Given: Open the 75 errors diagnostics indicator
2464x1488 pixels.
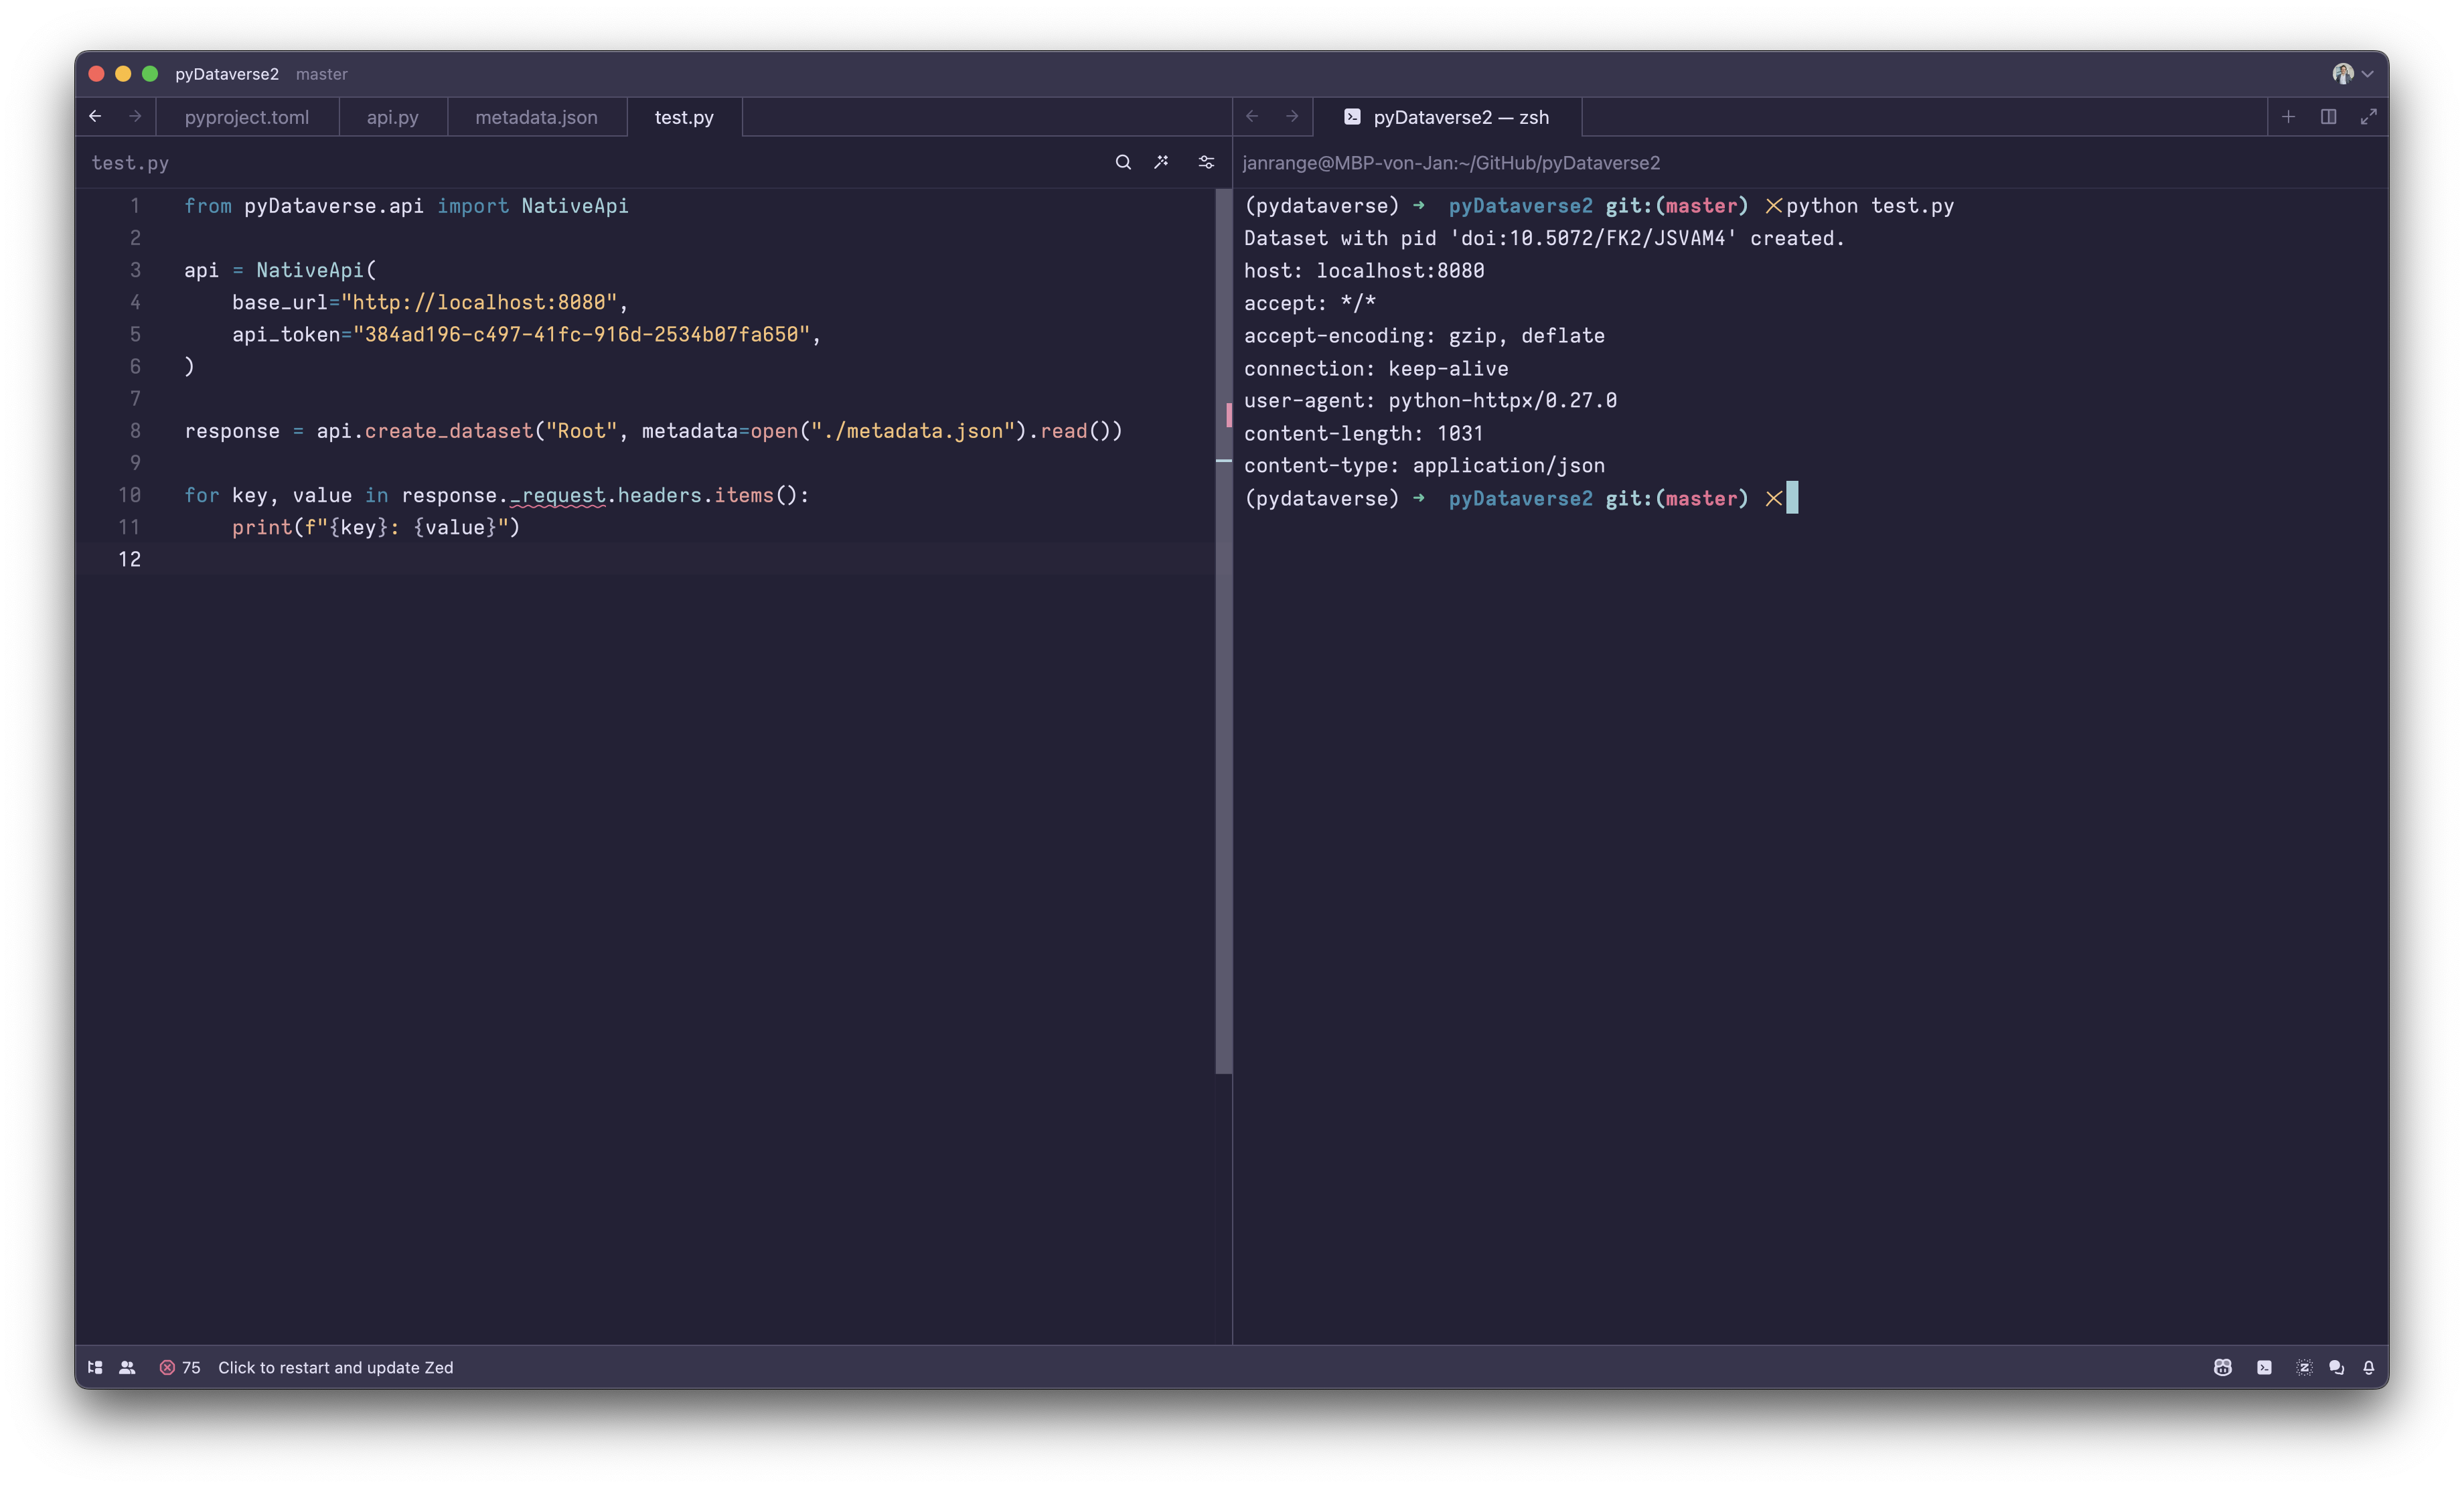Looking at the screenshot, I should [x=180, y=1367].
